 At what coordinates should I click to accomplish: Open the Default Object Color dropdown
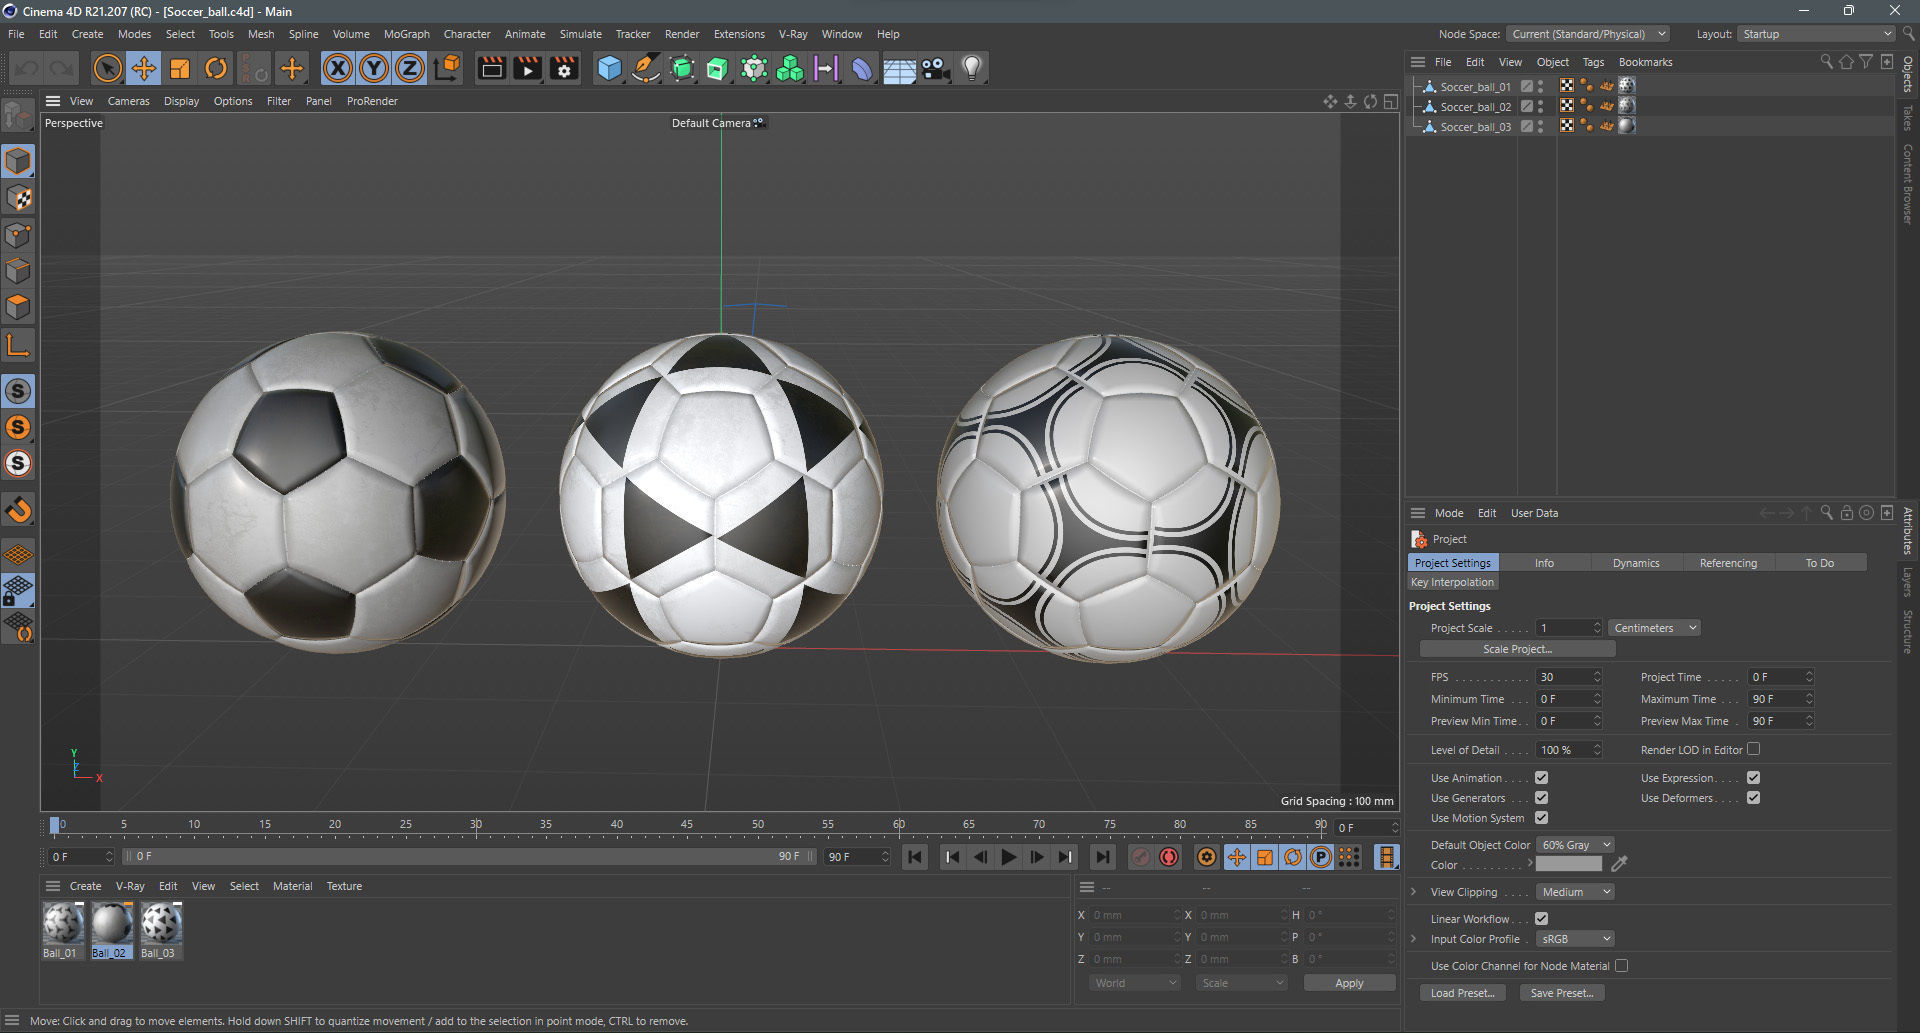click(x=1575, y=845)
